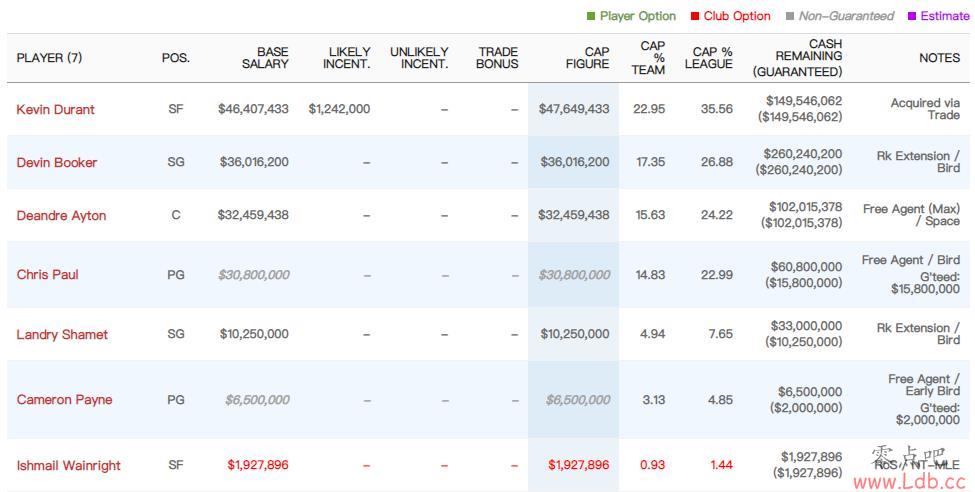
Task: Click Booker's cash remaining $260,240,200
Action: coord(803,154)
